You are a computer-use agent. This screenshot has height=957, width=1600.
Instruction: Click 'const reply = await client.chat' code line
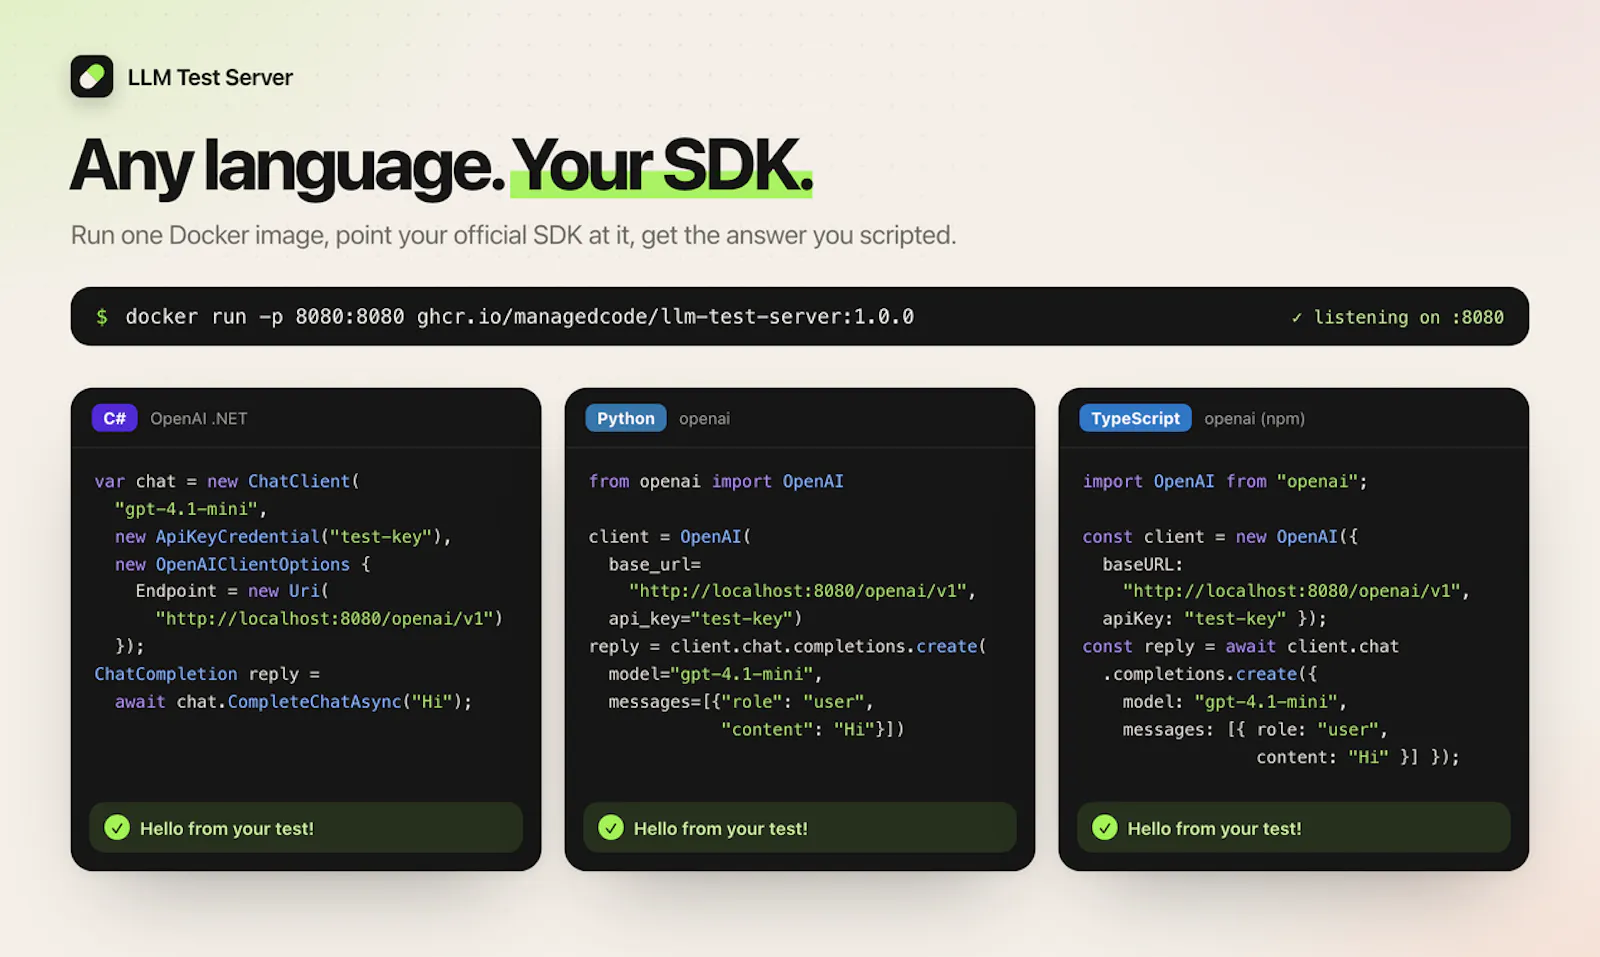1241,647
